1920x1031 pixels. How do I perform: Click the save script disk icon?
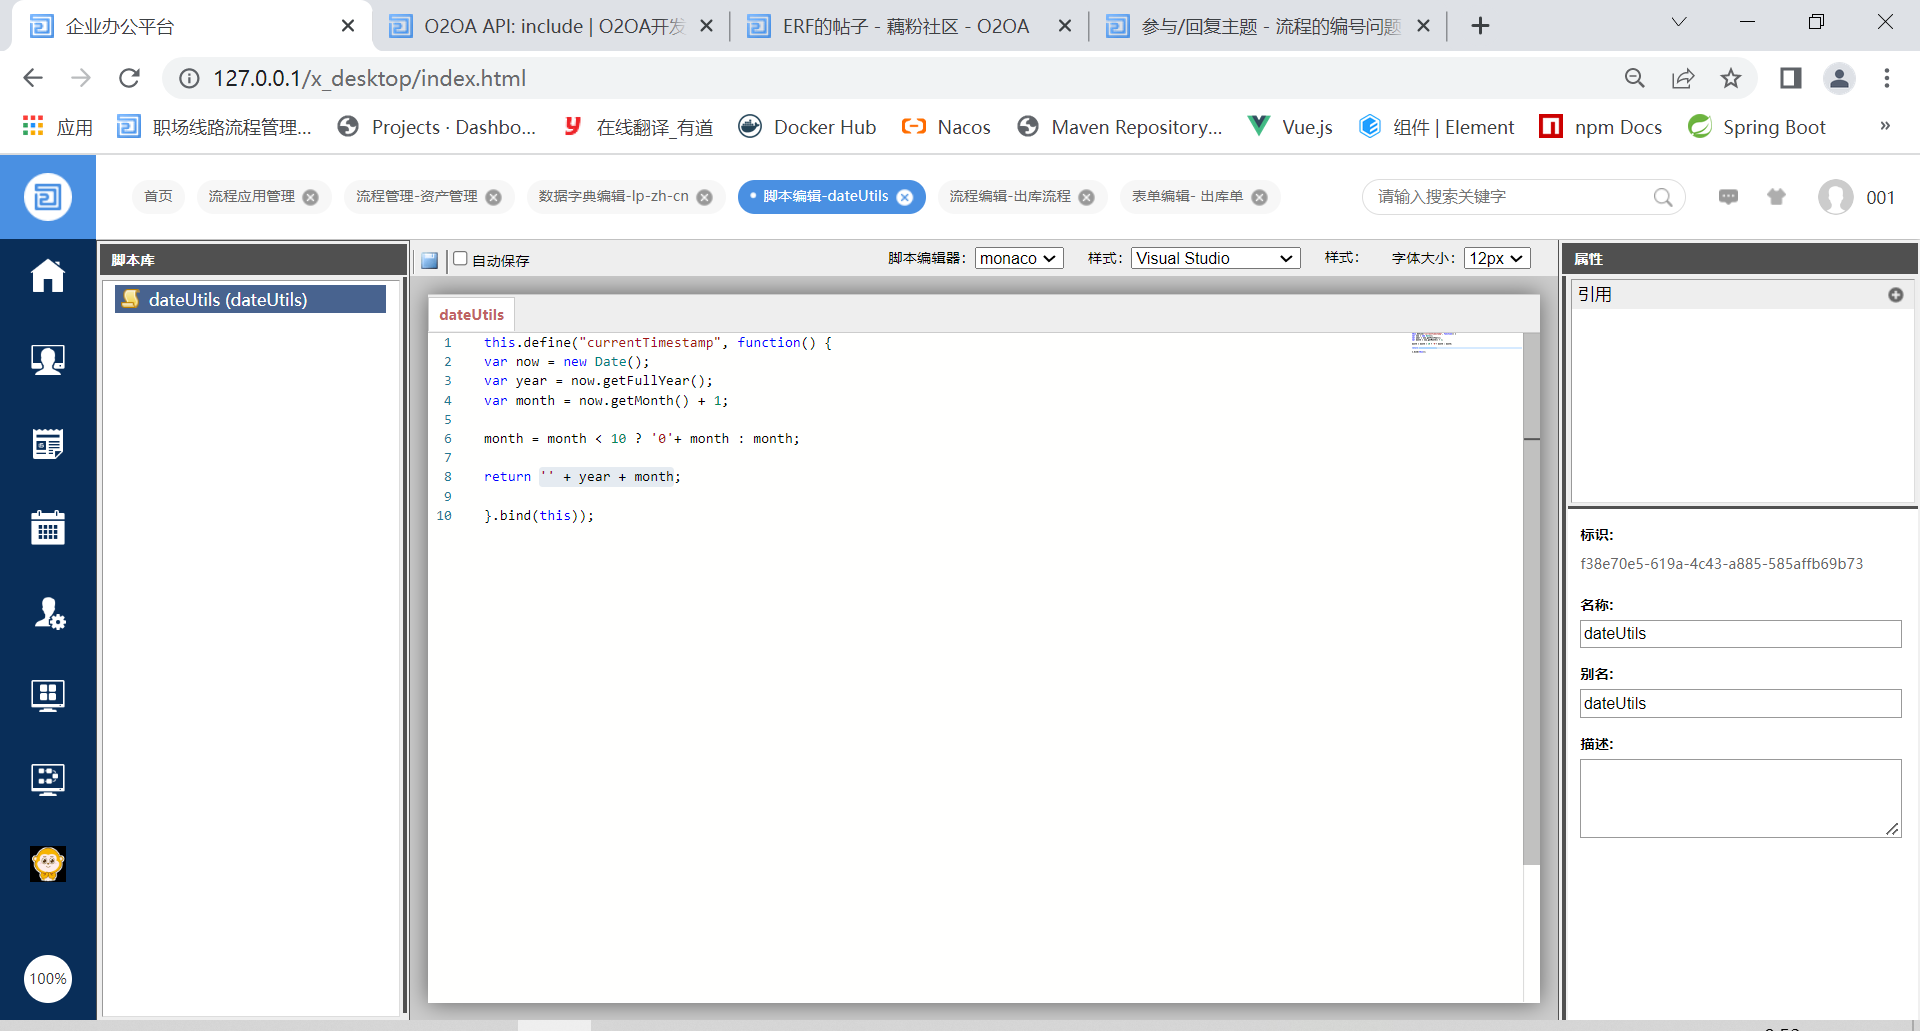(430, 260)
